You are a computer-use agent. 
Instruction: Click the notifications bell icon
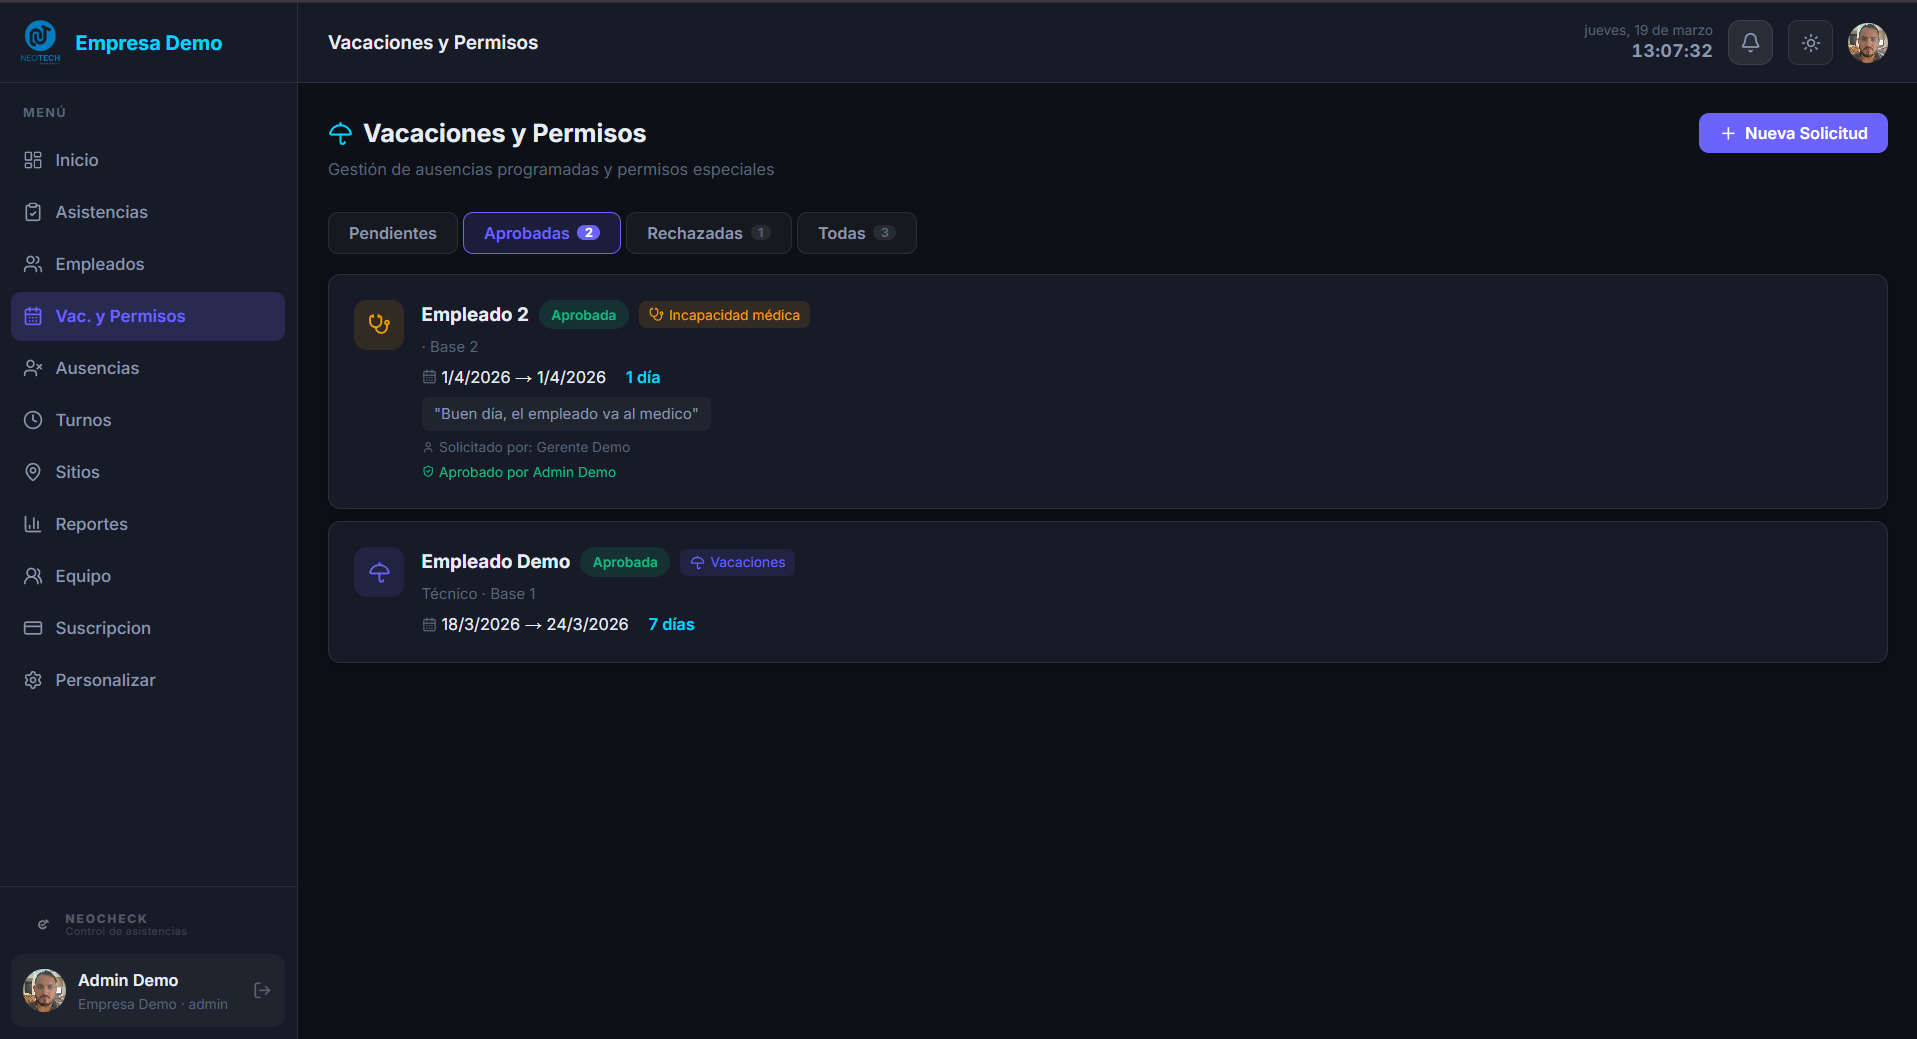[1750, 43]
